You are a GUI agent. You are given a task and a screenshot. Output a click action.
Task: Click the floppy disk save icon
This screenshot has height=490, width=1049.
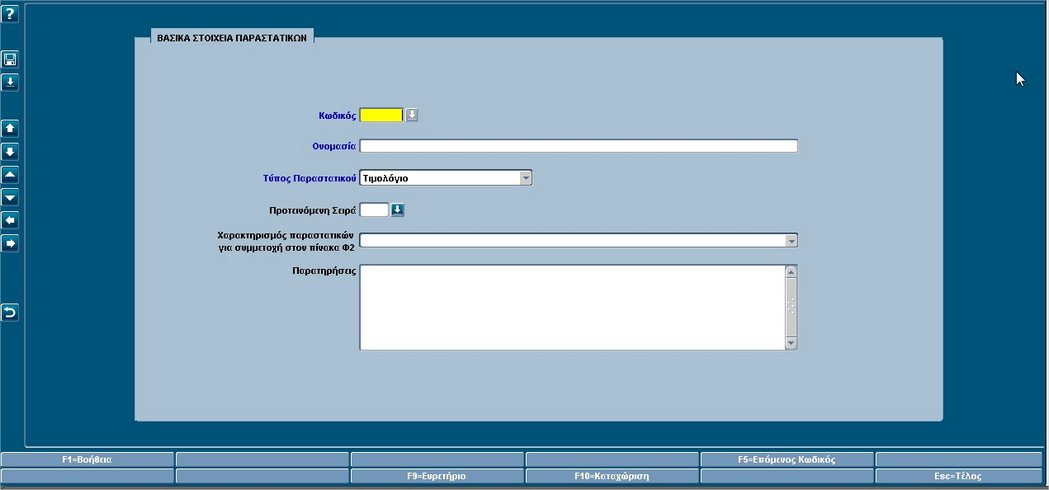tap(11, 60)
